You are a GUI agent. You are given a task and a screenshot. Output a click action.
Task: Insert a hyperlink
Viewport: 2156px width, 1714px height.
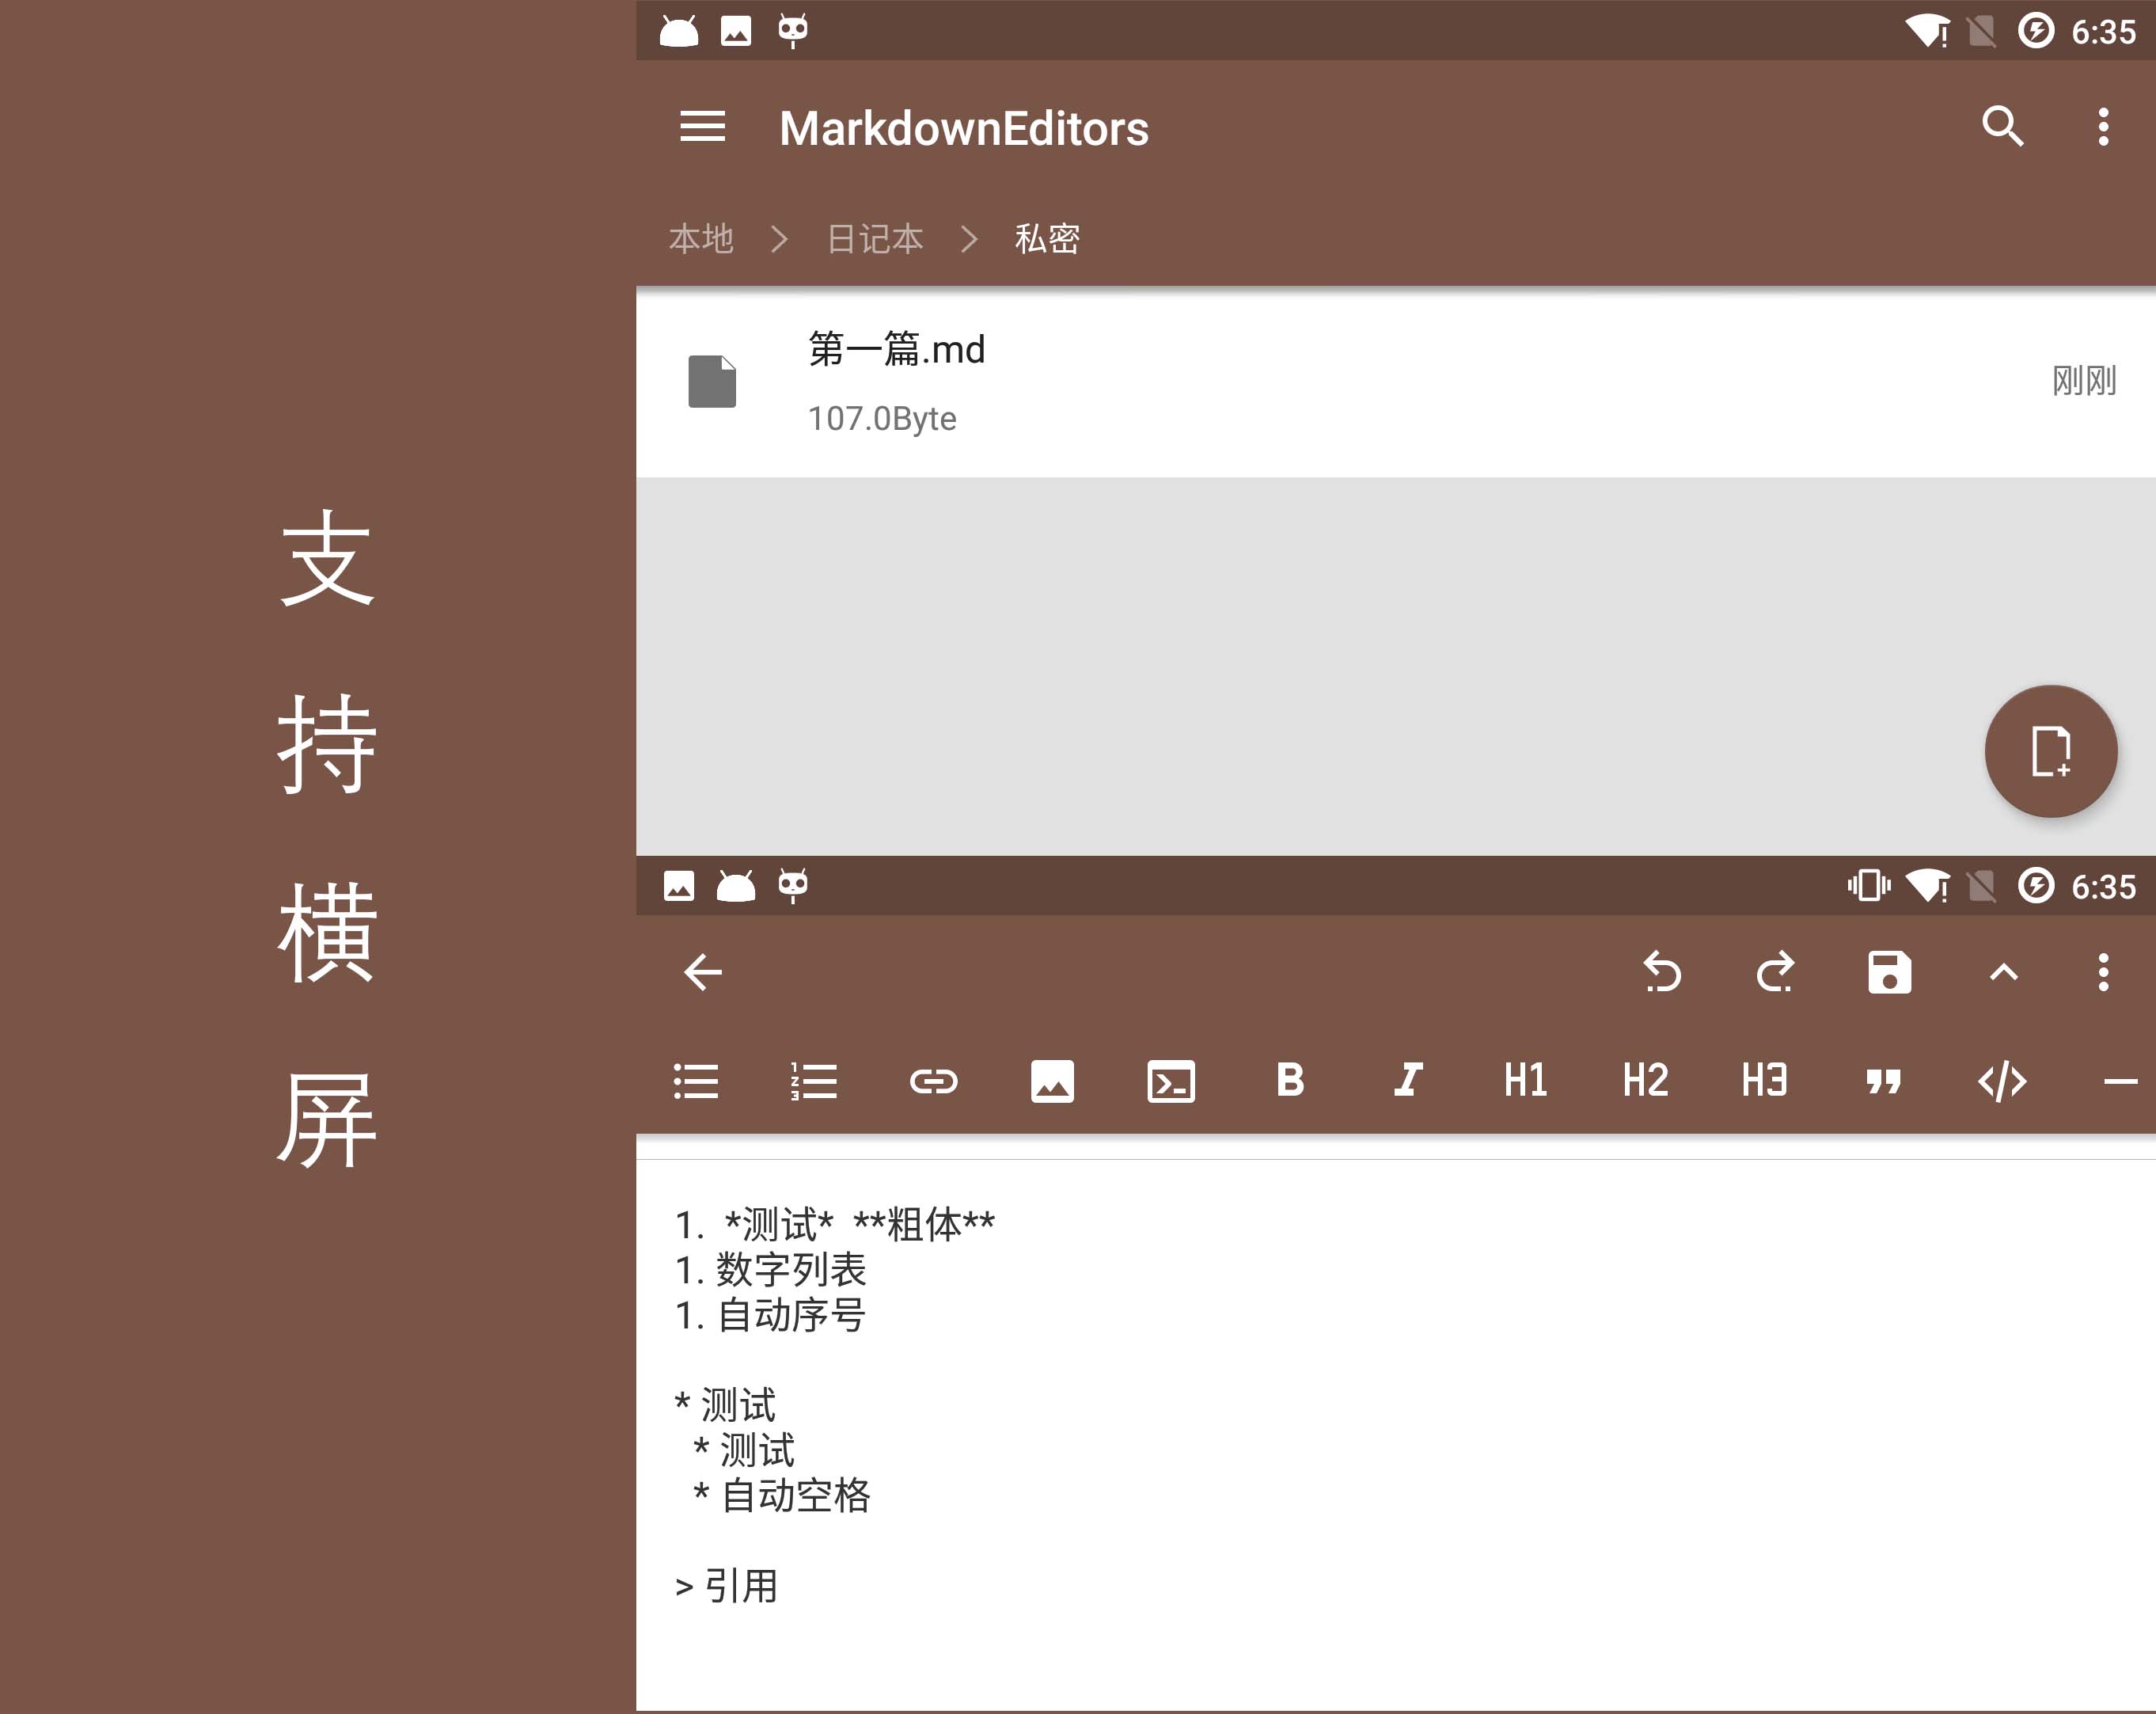click(x=933, y=1081)
